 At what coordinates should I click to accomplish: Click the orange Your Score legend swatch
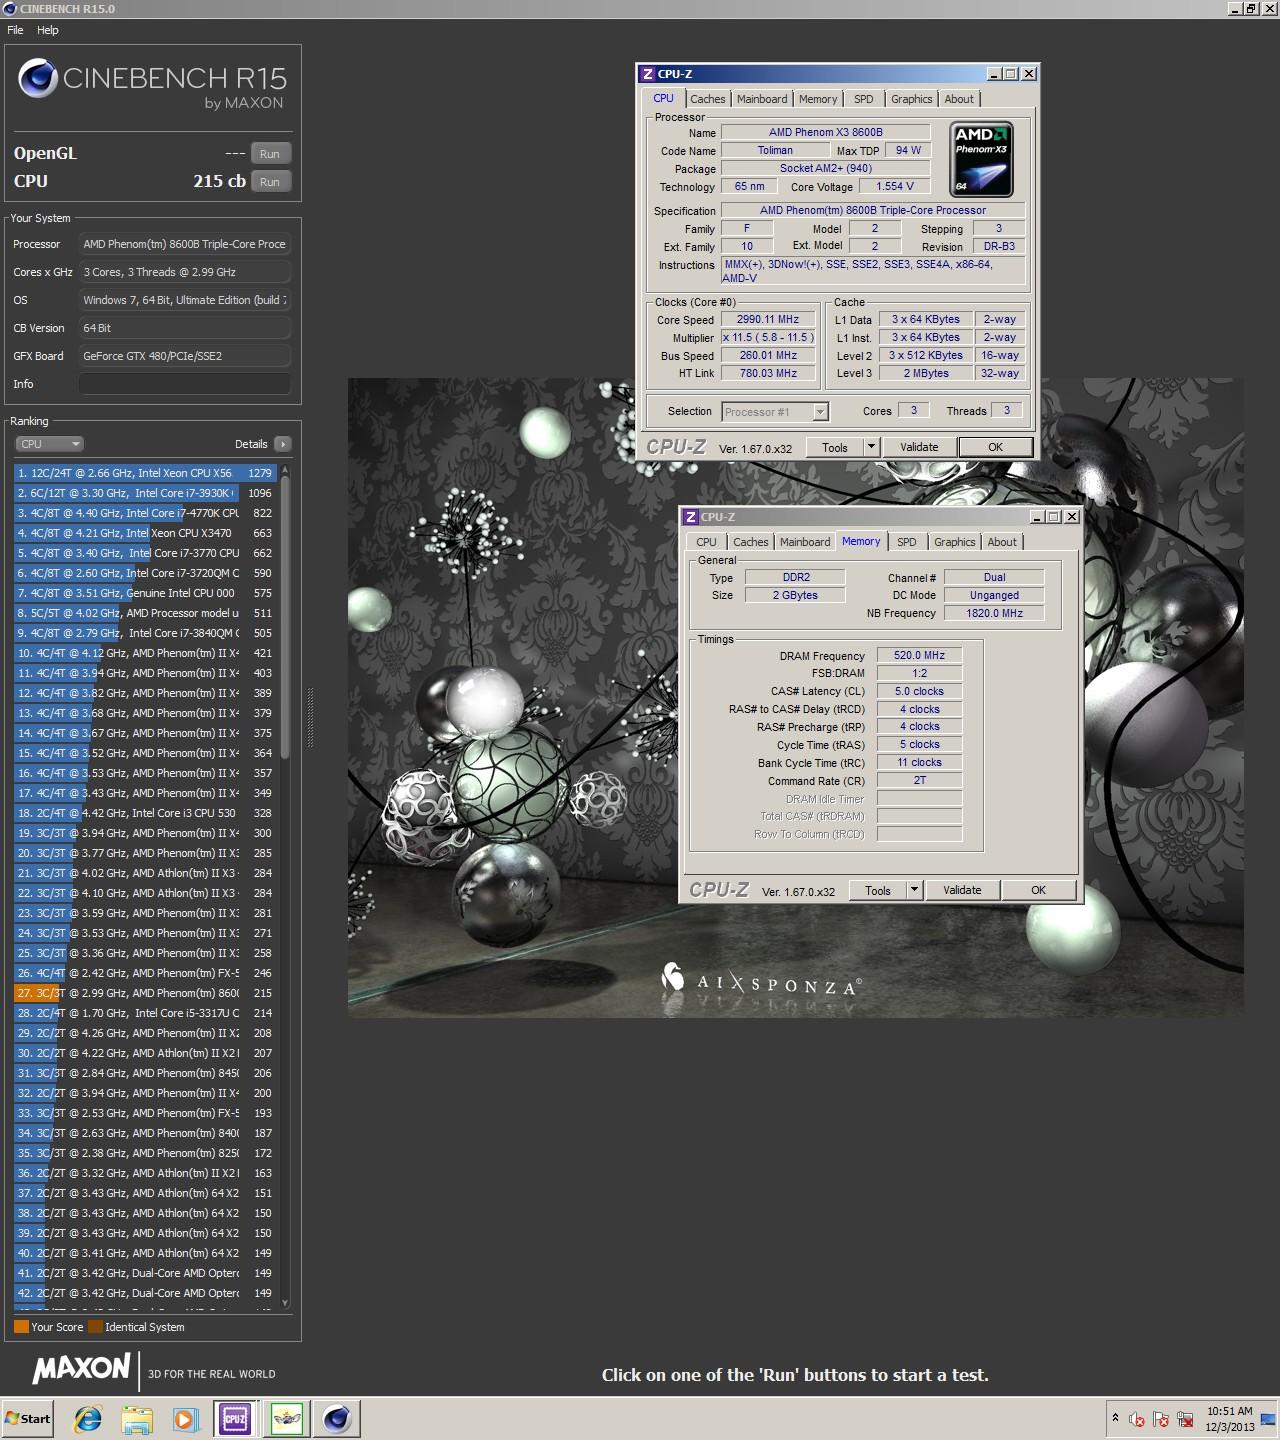coord(21,1327)
